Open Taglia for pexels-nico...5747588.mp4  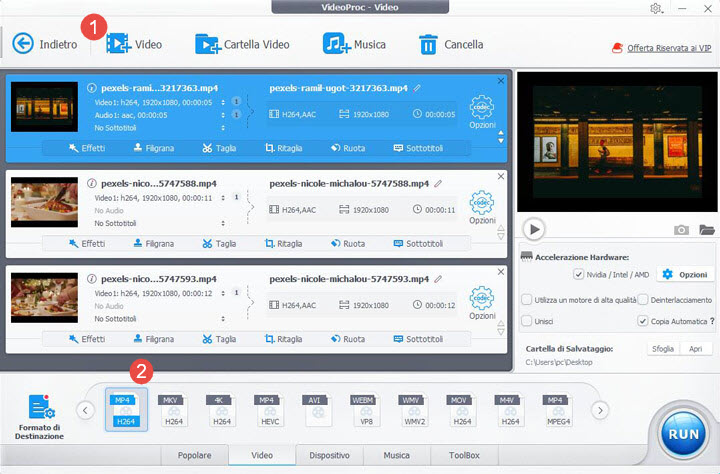(x=219, y=243)
